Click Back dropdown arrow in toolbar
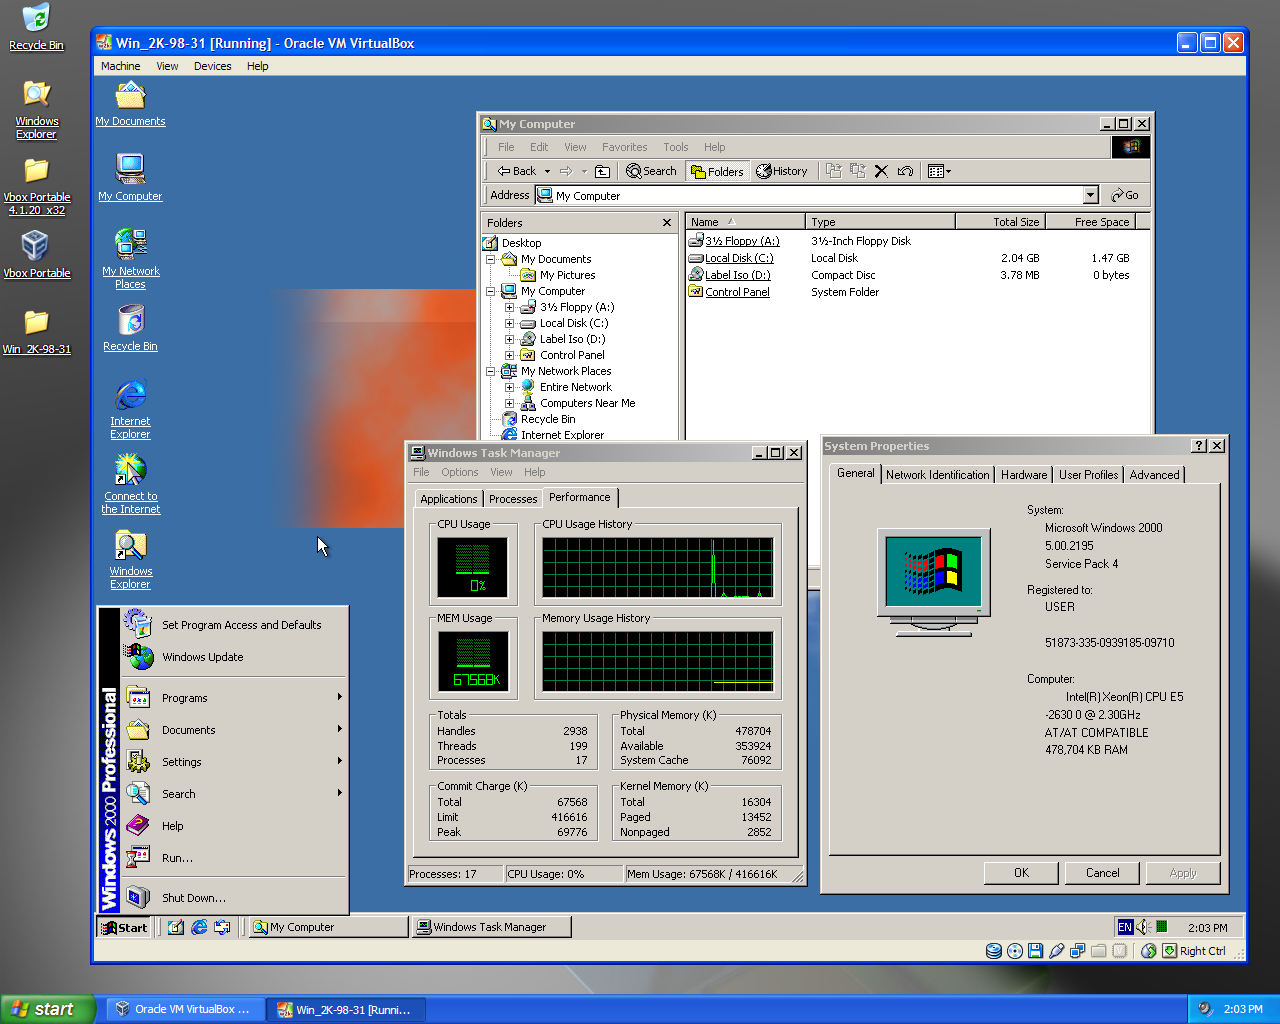This screenshot has width=1280, height=1024. (547, 171)
